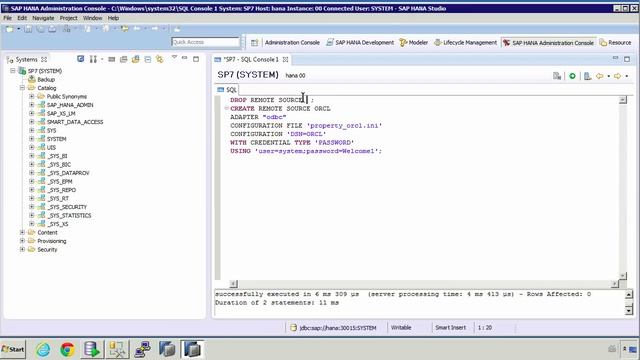Select the SQL sub-tab in the console
This screenshot has height=360, width=640.
click(x=227, y=90)
